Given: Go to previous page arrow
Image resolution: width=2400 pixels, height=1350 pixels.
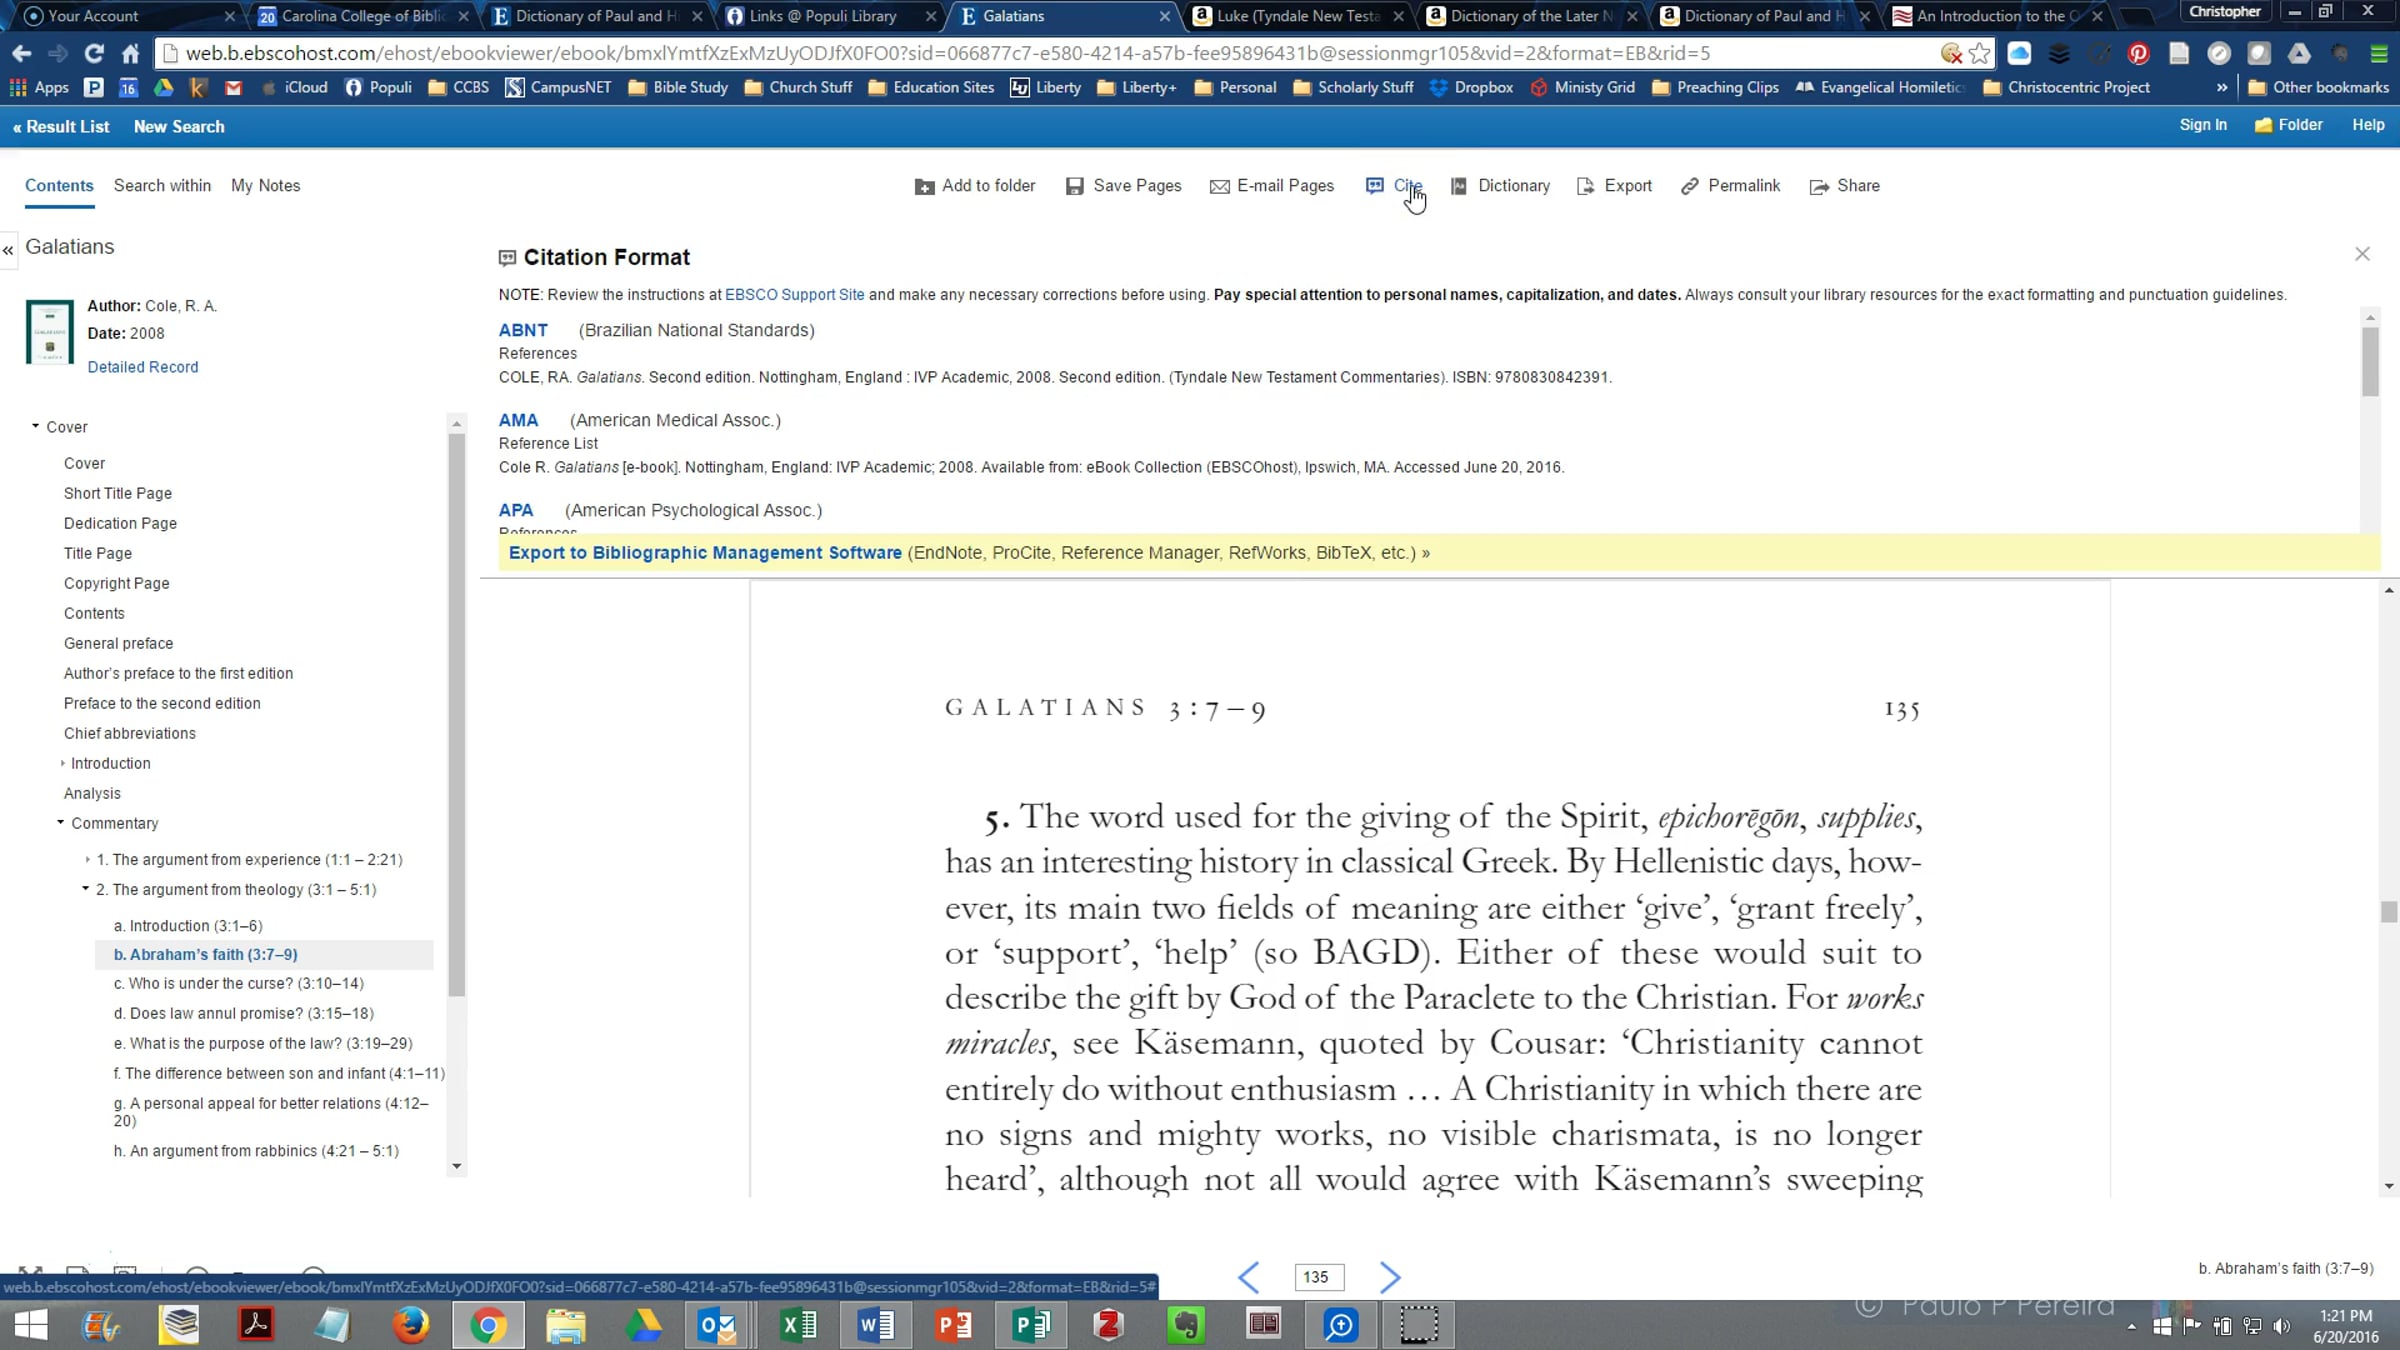Looking at the screenshot, I should click(x=1248, y=1277).
